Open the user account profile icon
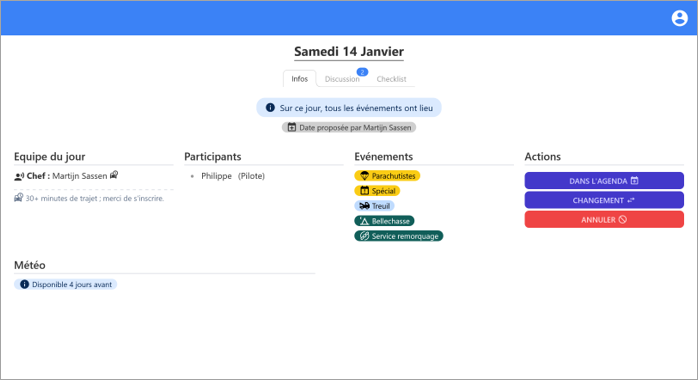 tap(679, 18)
